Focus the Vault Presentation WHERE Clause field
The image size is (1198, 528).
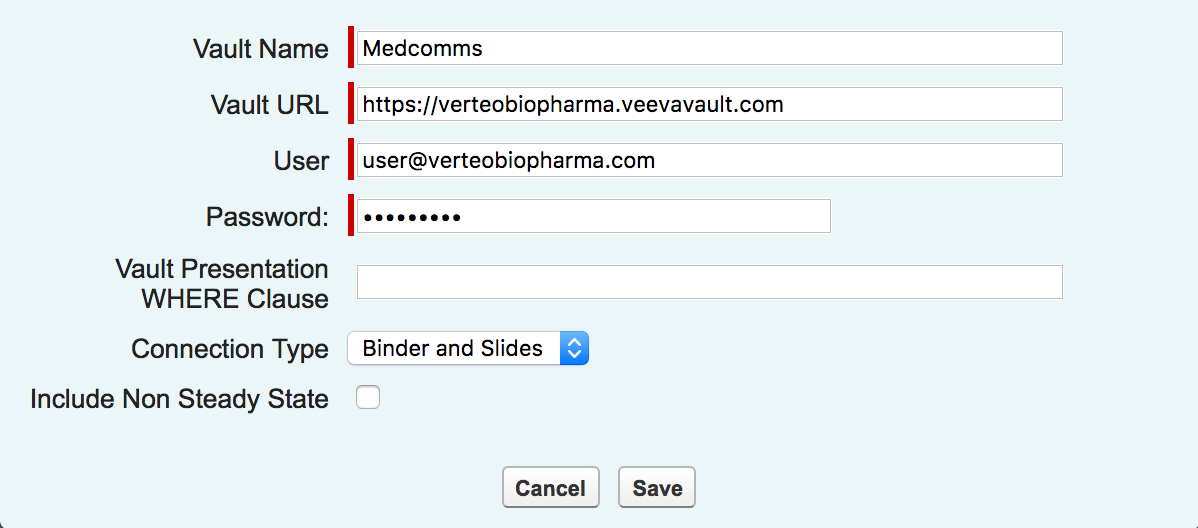pos(709,282)
